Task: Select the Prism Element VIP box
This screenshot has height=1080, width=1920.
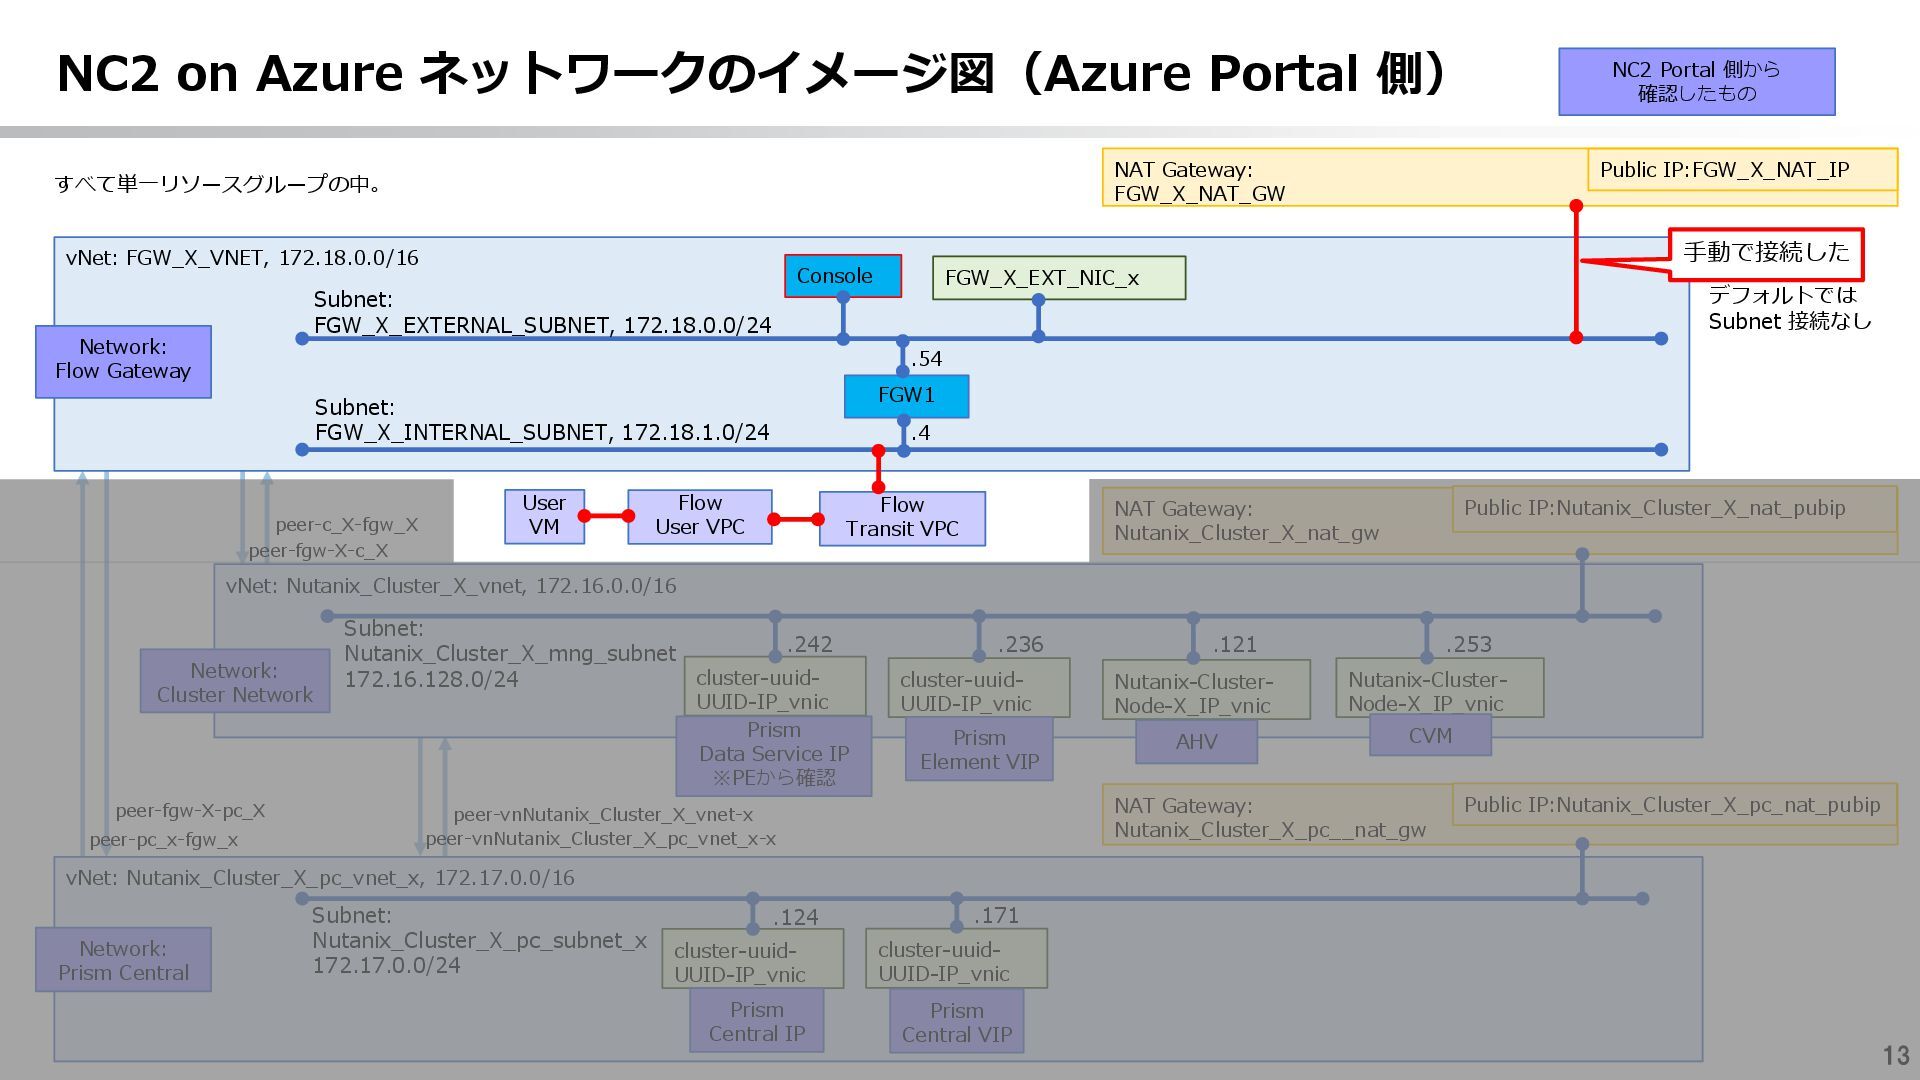Action: click(x=979, y=749)
